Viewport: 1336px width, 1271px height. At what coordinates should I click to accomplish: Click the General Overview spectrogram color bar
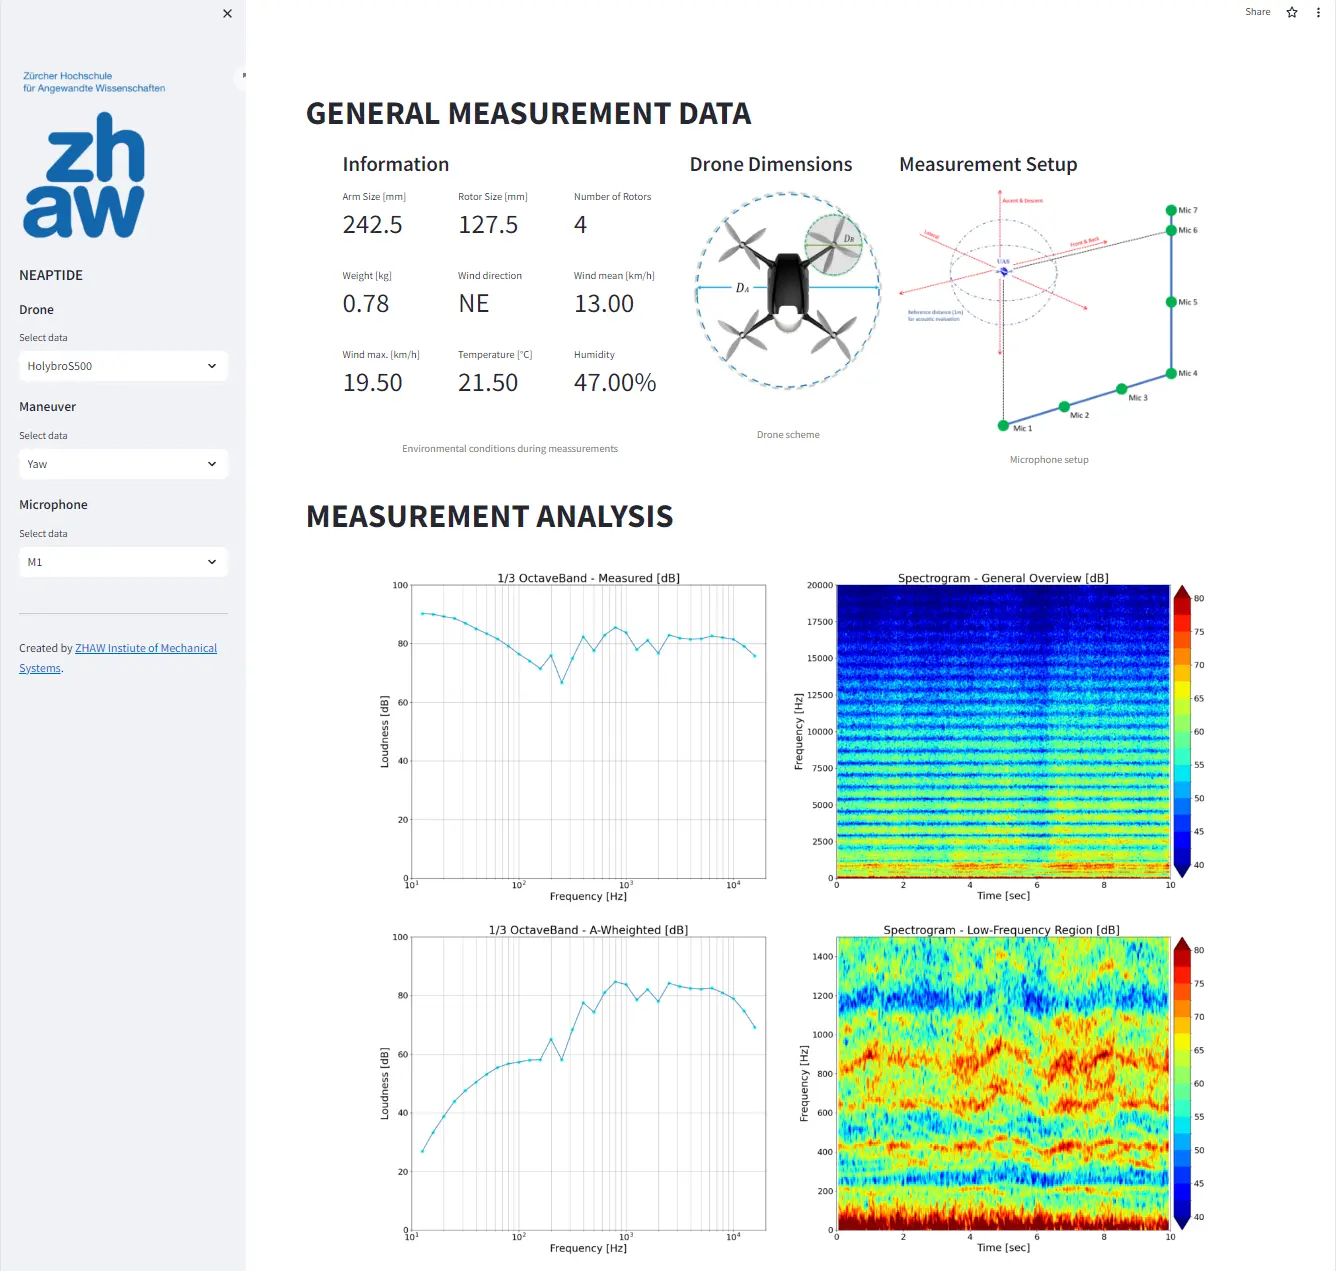(x=1182, y=731)
